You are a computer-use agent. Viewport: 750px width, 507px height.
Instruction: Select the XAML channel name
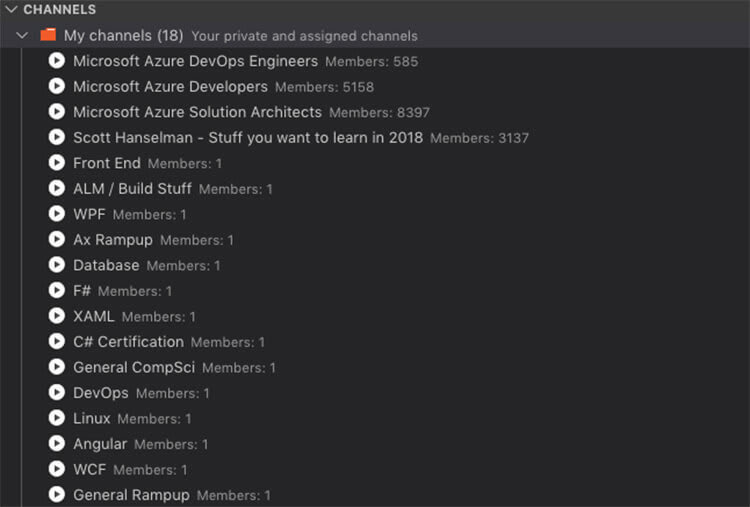[94, 316]
